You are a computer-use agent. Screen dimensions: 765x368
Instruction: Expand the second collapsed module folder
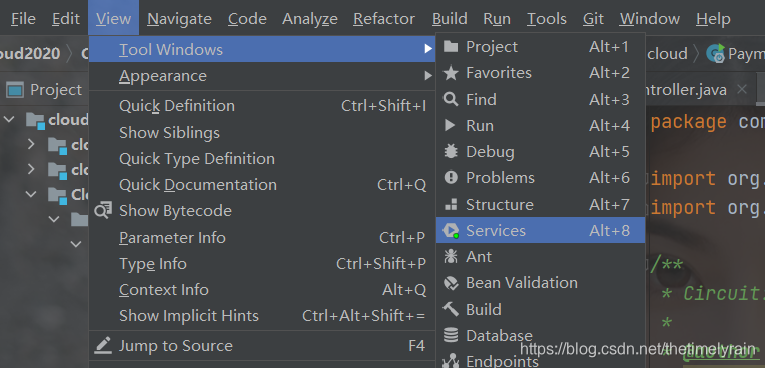pyautogui.click(x=31, y=169)
